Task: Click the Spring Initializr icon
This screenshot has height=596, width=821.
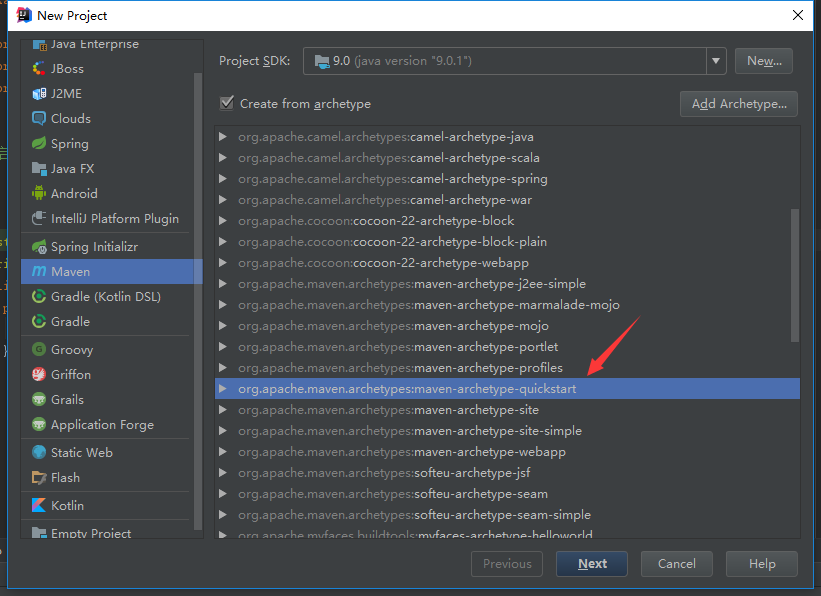Action: click(39, 247)
